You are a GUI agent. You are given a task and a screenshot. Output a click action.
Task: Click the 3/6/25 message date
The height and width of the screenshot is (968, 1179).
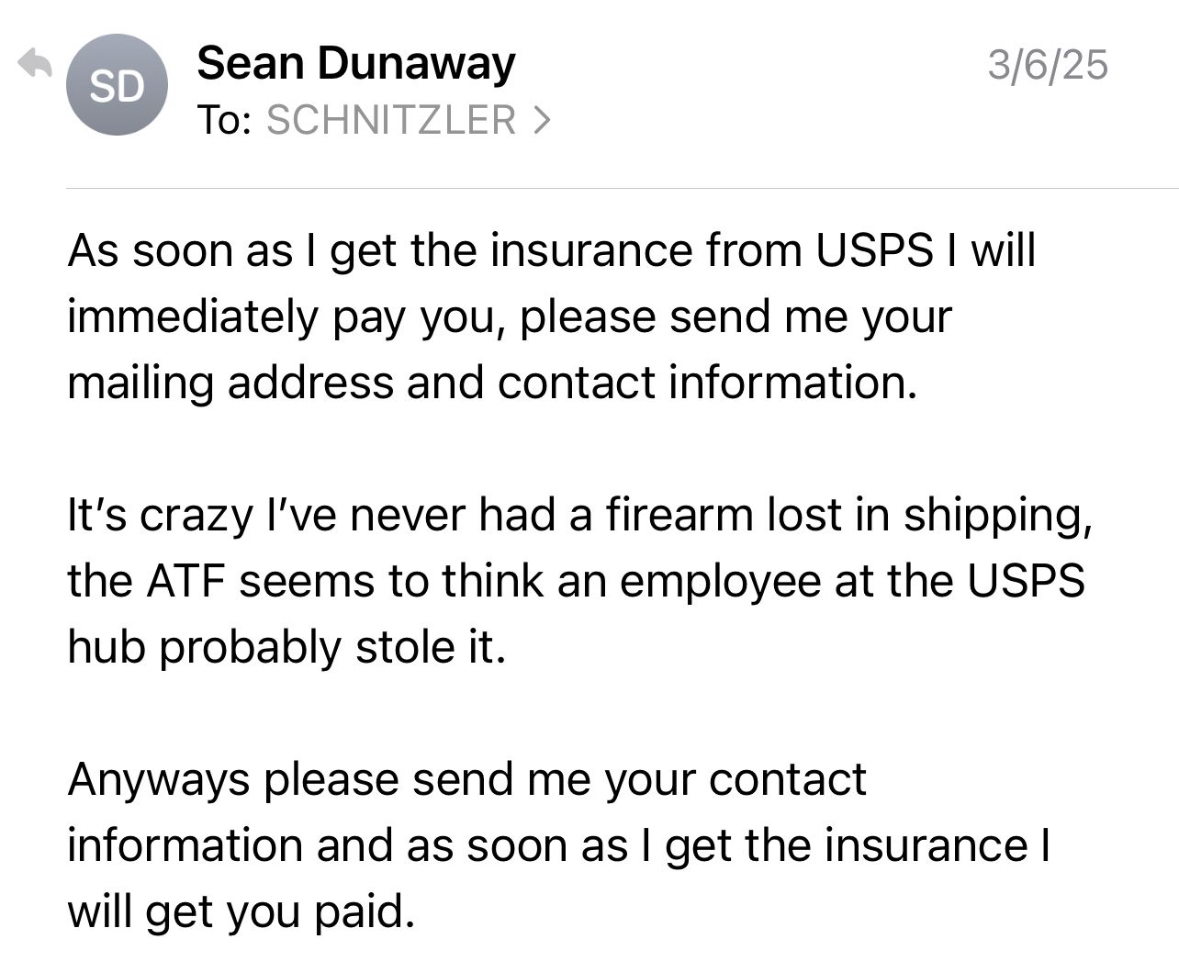coord(1047,66)
